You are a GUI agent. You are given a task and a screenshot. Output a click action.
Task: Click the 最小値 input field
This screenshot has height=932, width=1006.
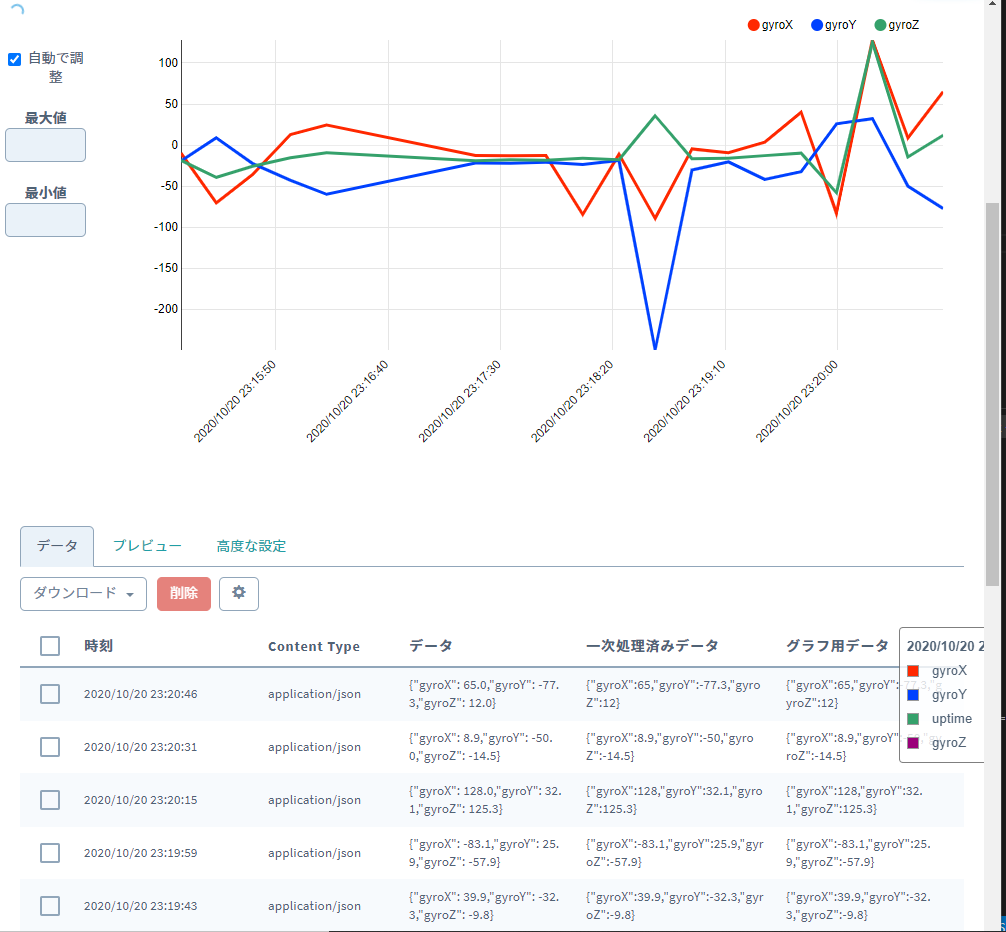pos(46,220)
